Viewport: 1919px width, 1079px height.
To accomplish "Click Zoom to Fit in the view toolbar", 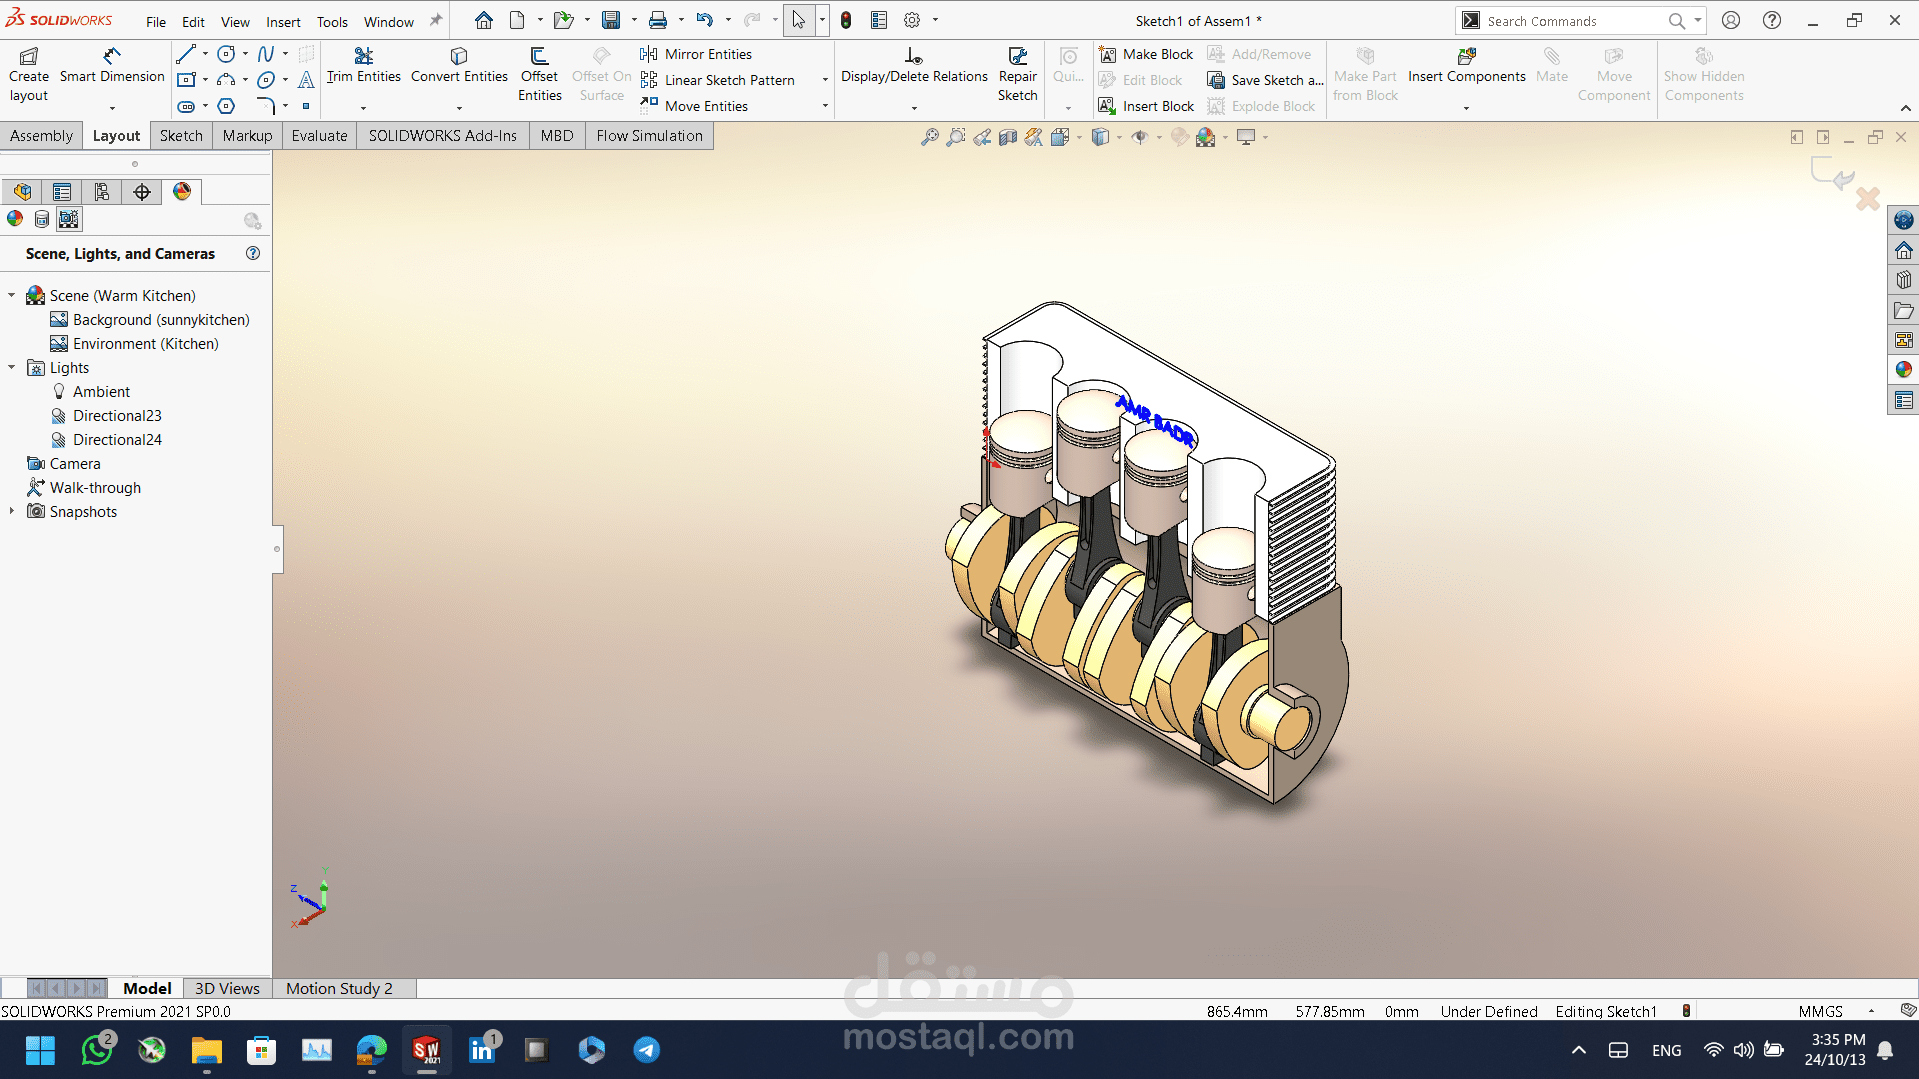I will tap(930, 137).
